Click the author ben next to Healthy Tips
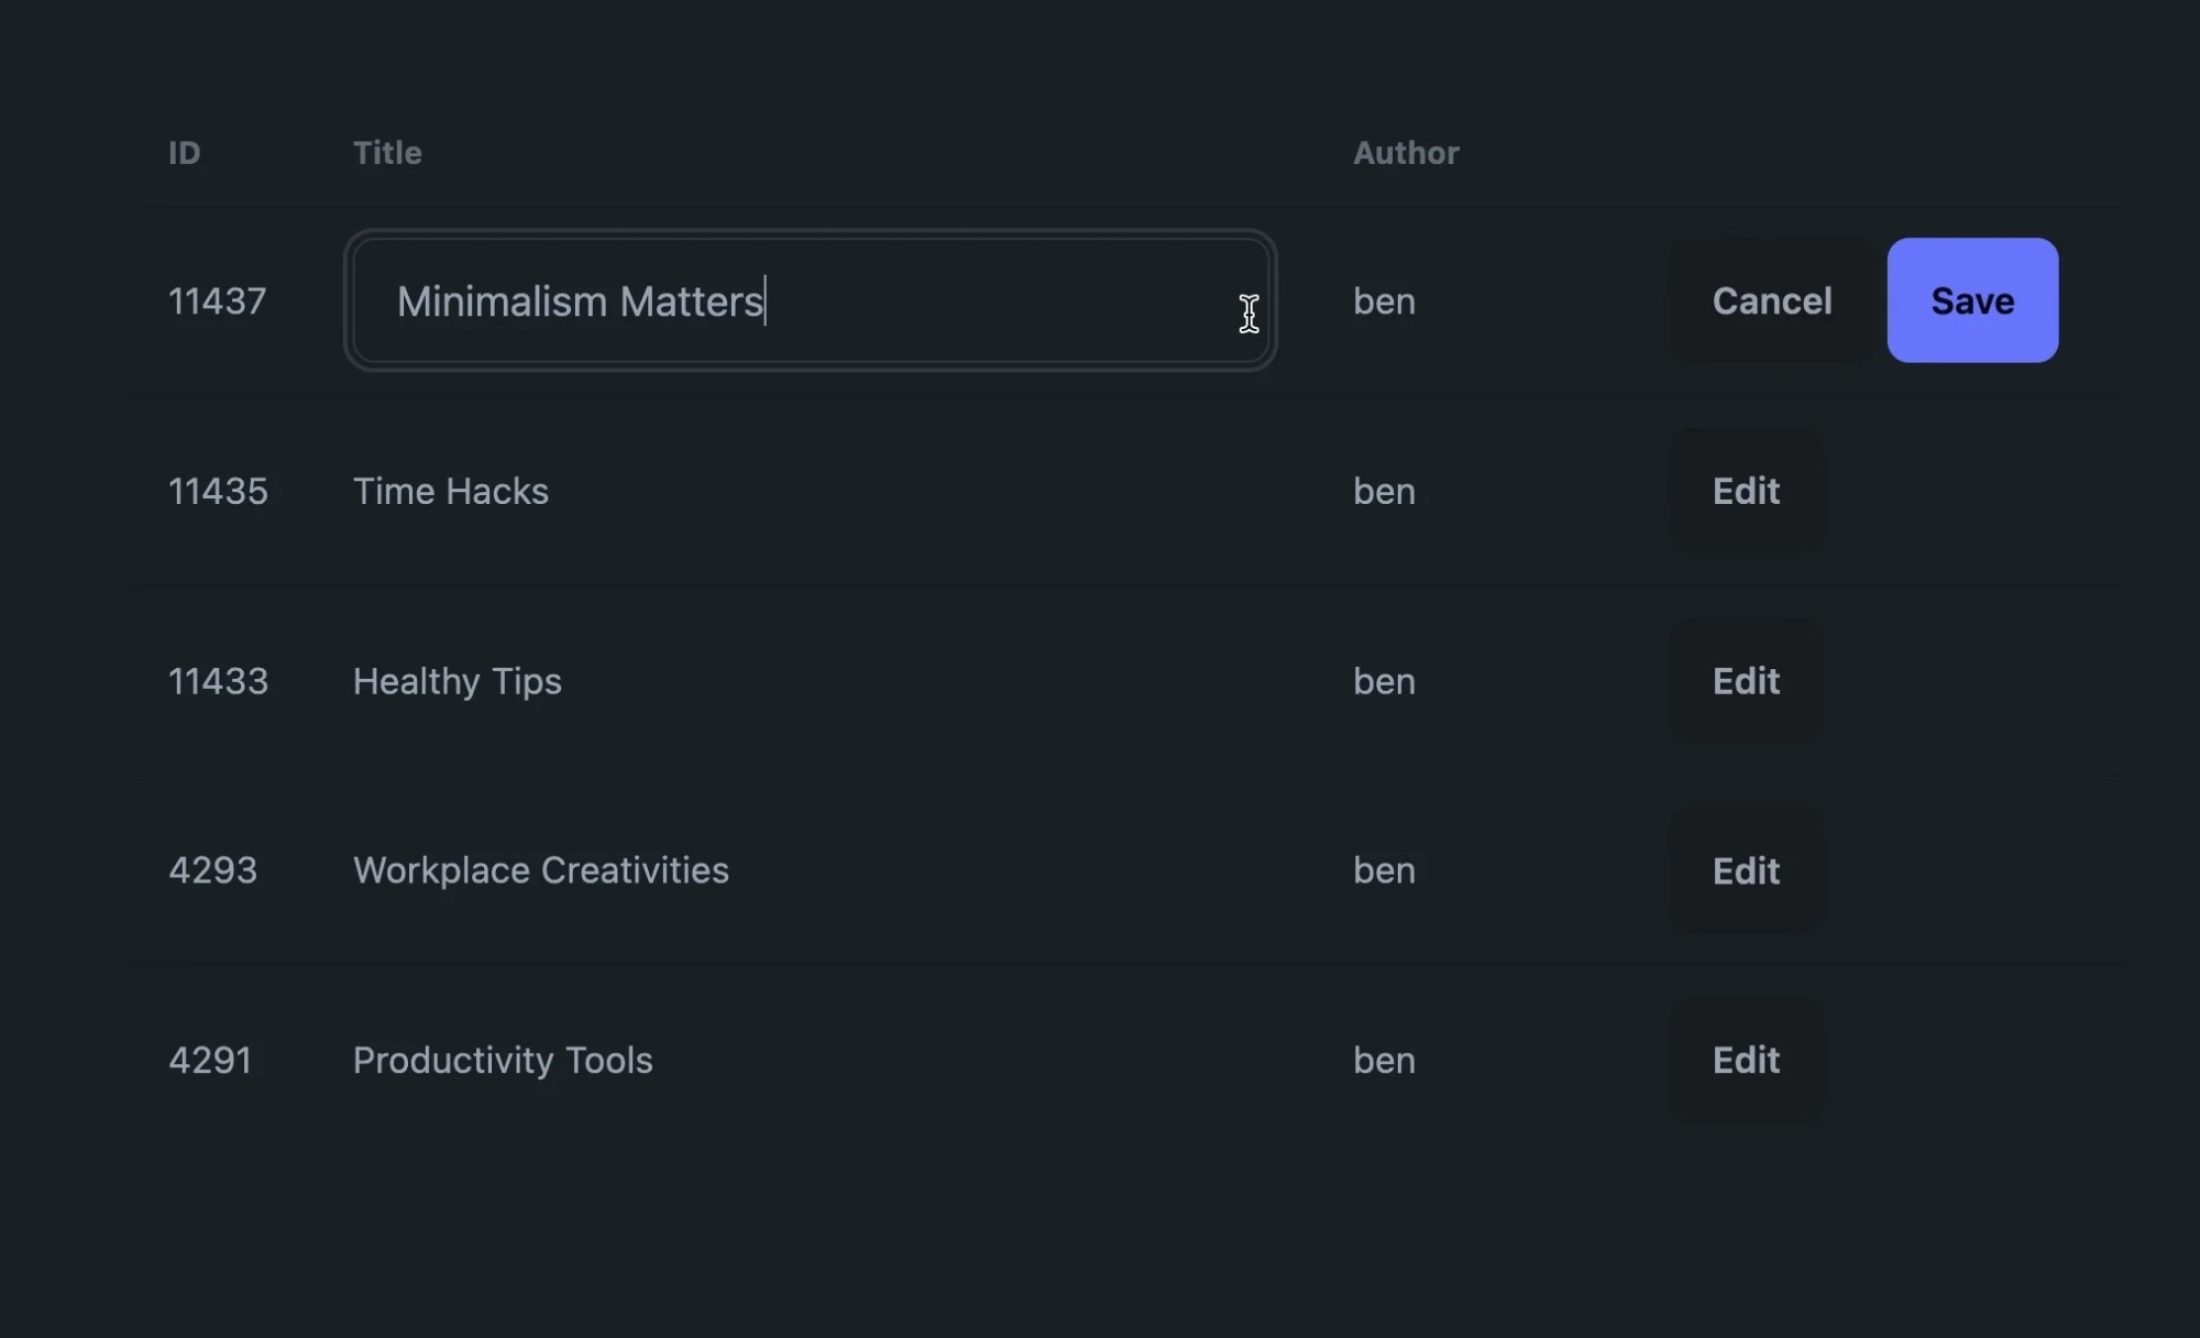 pos(1384,681)
